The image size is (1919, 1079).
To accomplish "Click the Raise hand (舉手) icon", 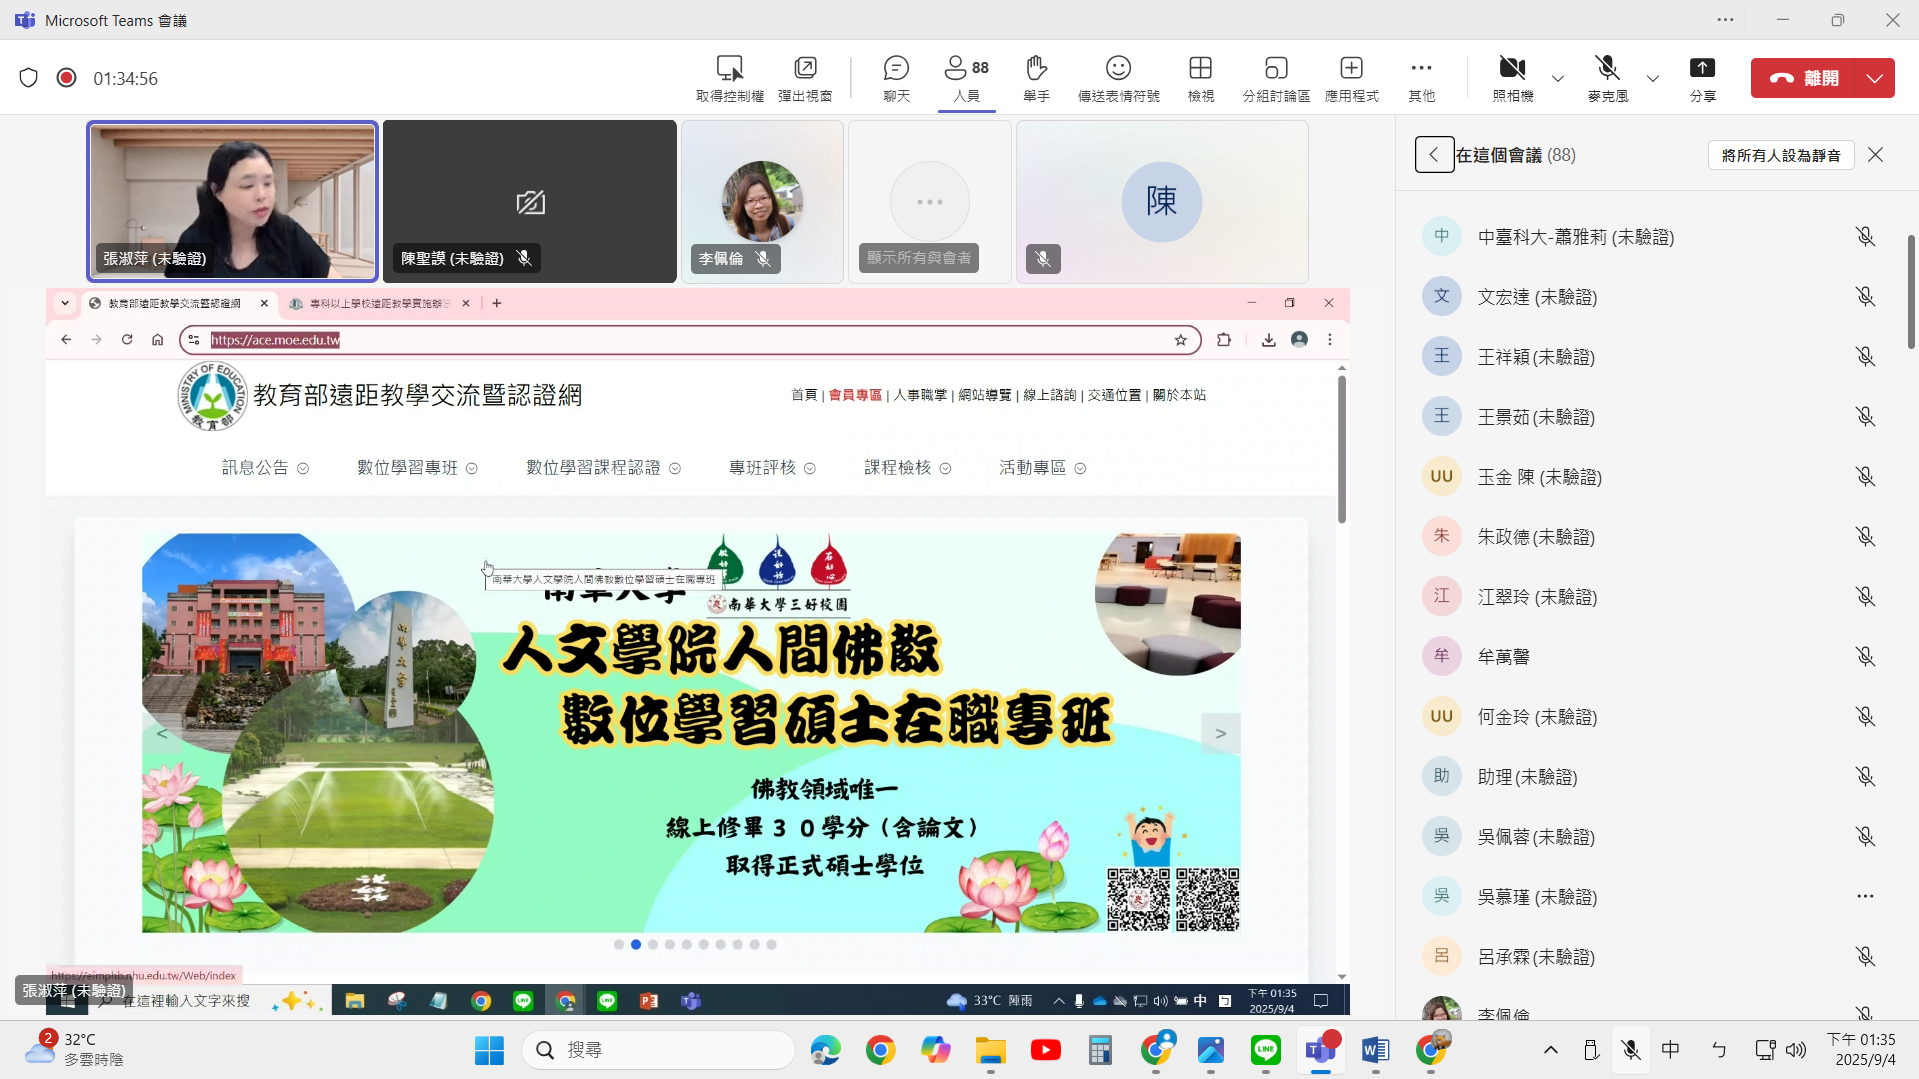I will click(x=1036, y=78).
